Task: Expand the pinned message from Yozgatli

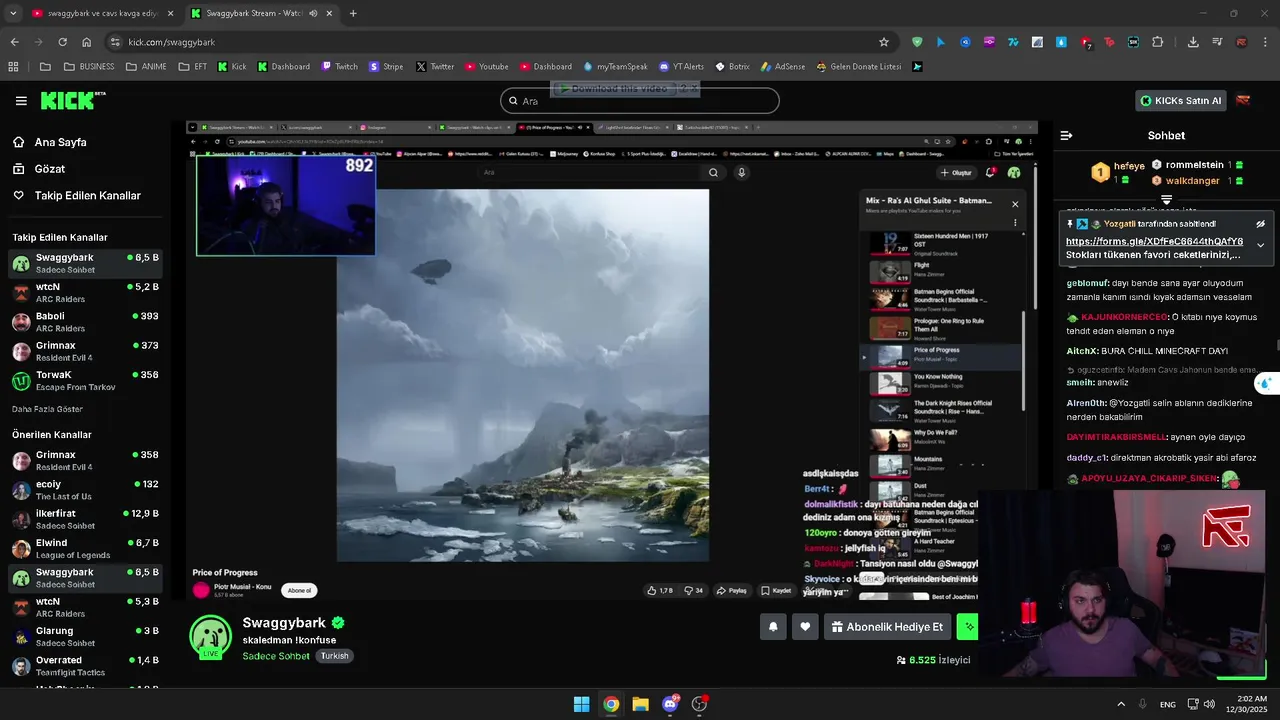Action: pyautogui.click(x=1260, y=245)
